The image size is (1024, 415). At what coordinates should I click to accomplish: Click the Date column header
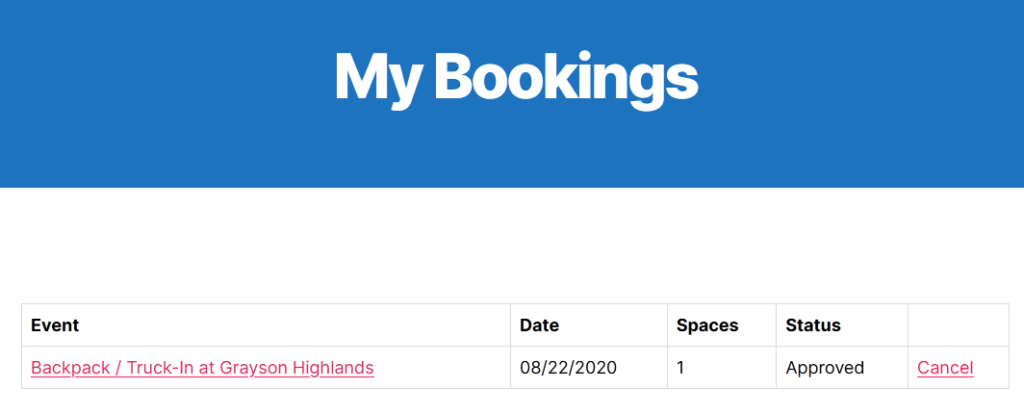pyautogui.click(x=539, y=325)
